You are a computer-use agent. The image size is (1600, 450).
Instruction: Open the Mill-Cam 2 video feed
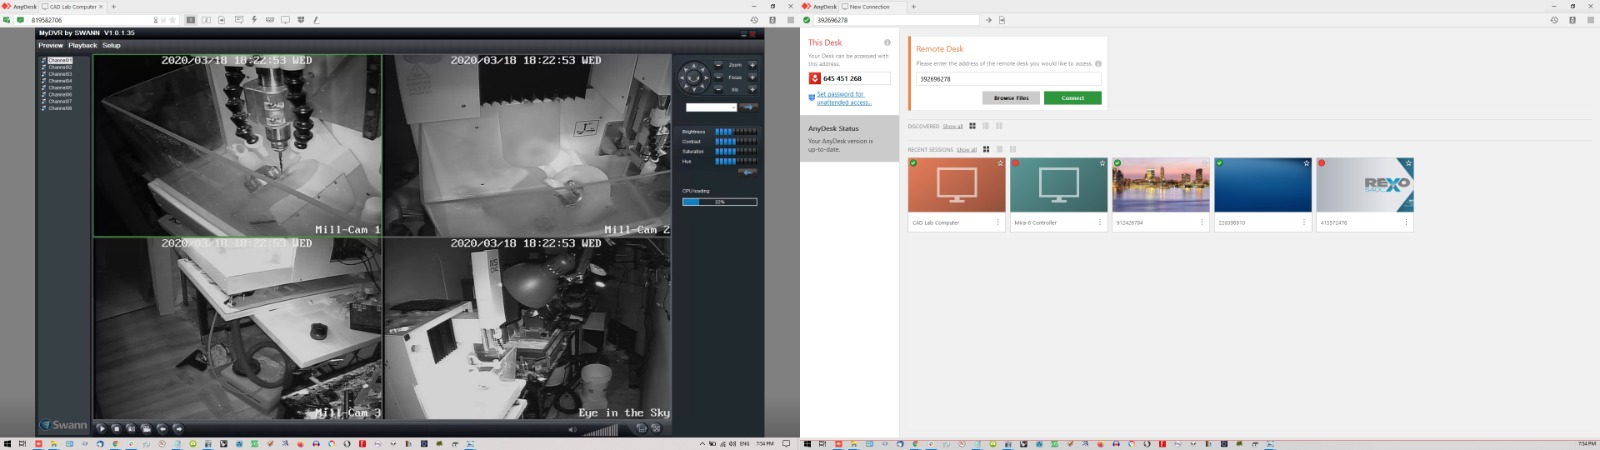(x=528, y=145)
